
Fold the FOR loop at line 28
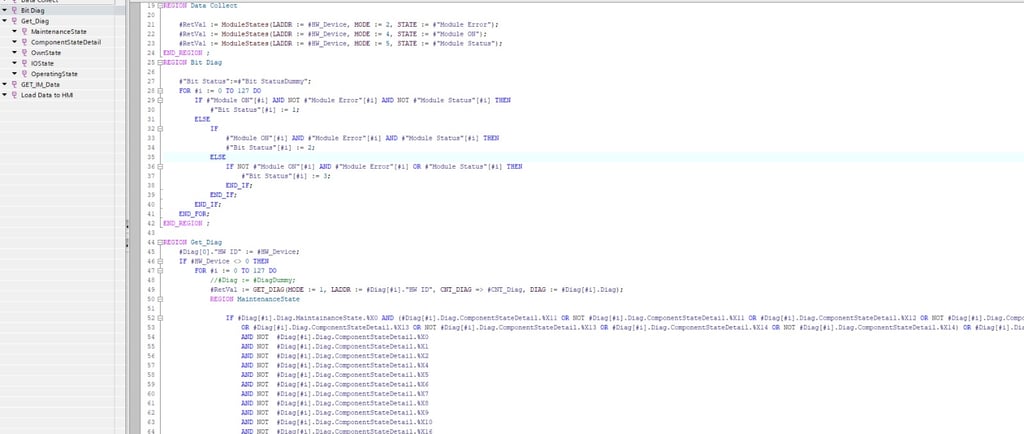[x=160, y=91]
